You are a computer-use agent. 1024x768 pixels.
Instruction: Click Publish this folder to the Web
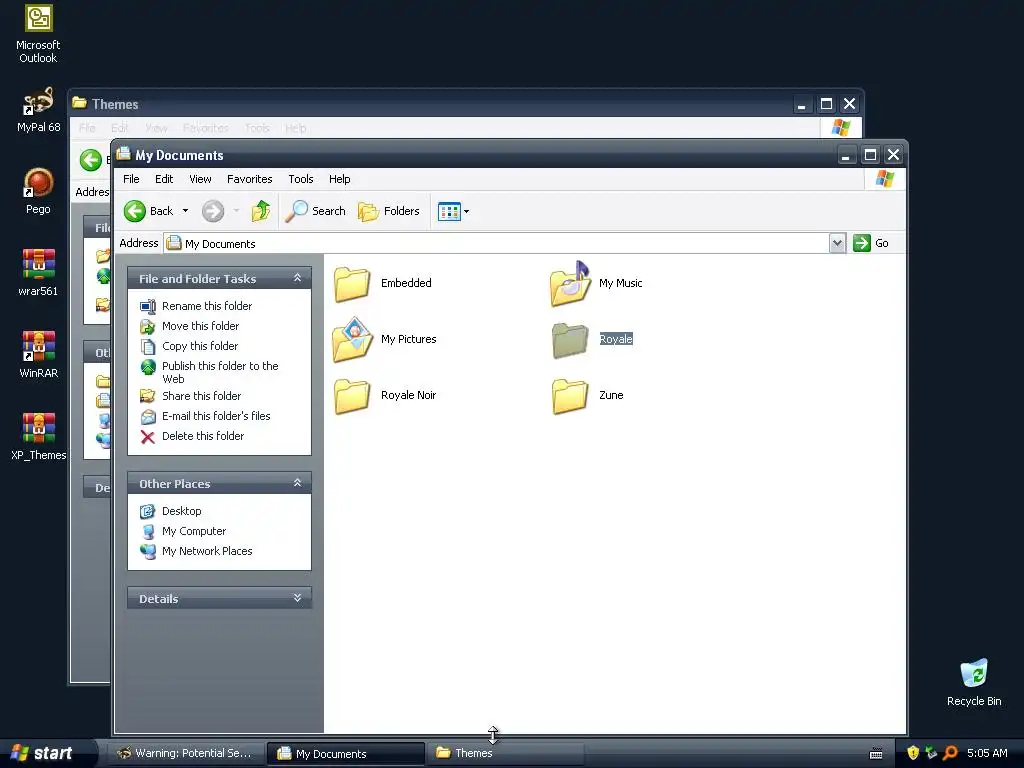pyautogui.click(x=220, y=372)
